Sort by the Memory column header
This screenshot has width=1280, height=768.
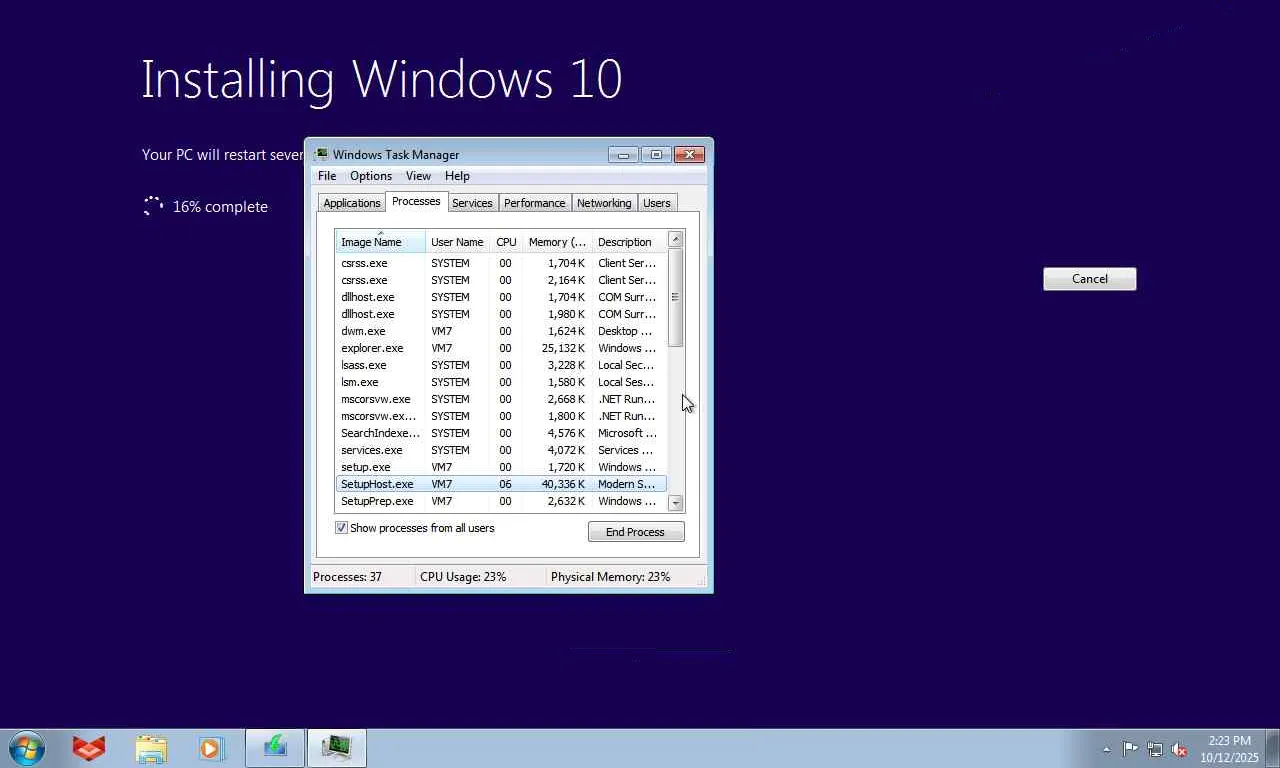click(x=557, y=242)
